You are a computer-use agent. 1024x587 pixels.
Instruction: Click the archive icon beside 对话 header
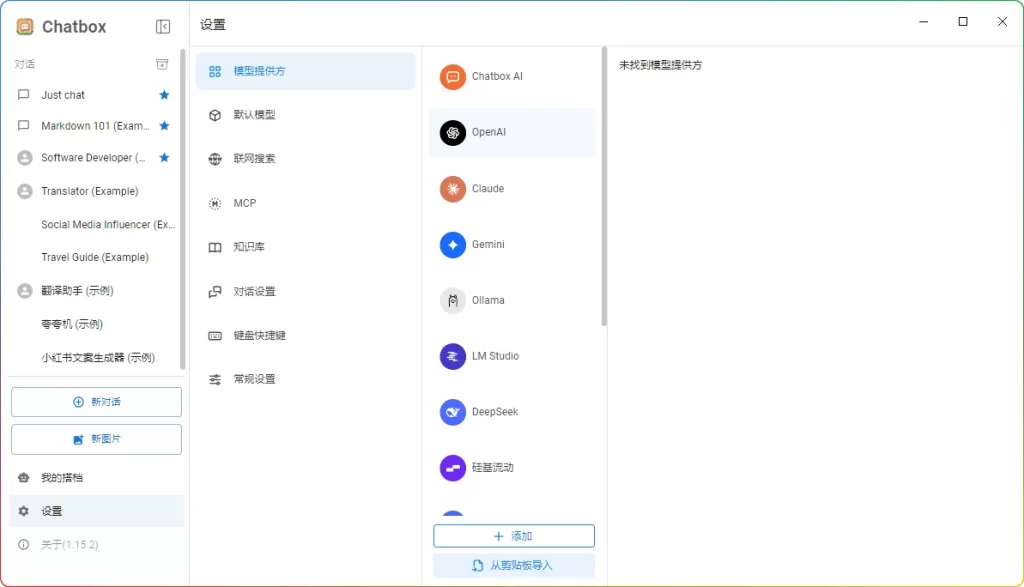point(162,64)
